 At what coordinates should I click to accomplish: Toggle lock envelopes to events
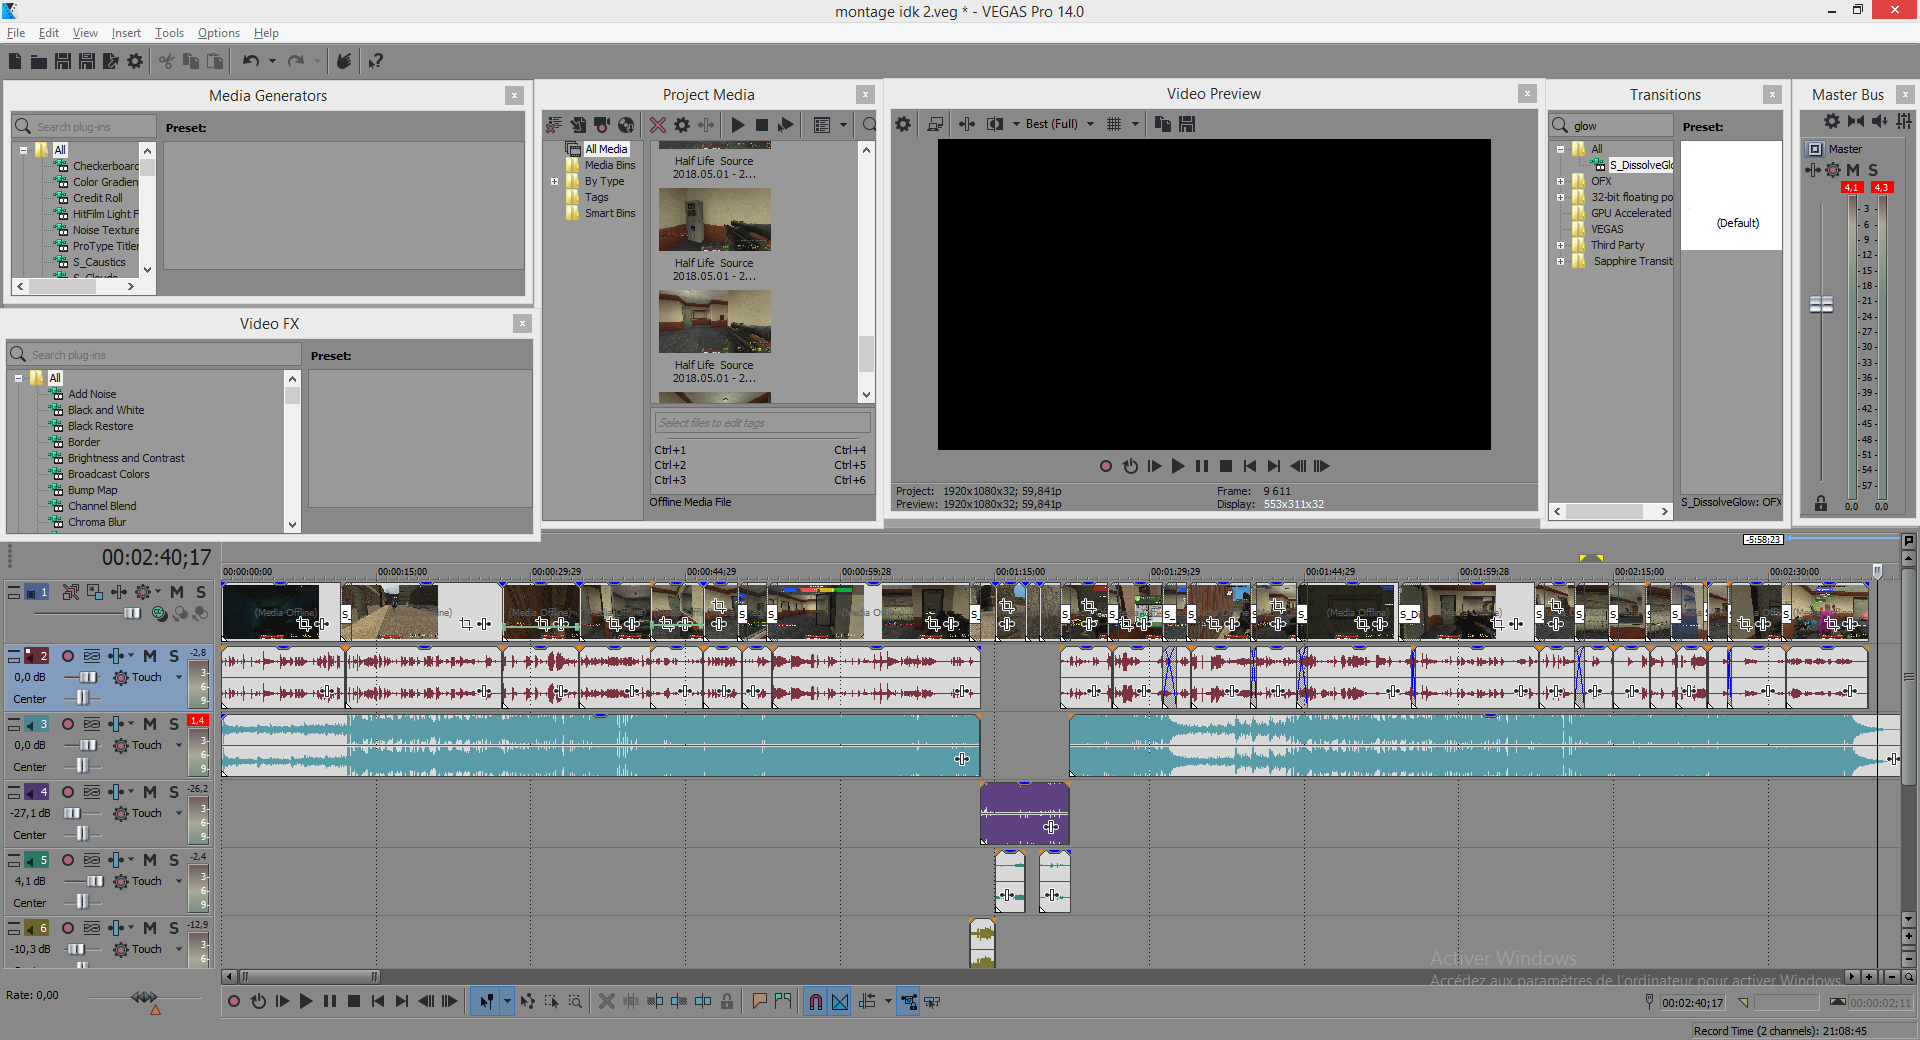pyautogui.click(x=908, y=1001)
